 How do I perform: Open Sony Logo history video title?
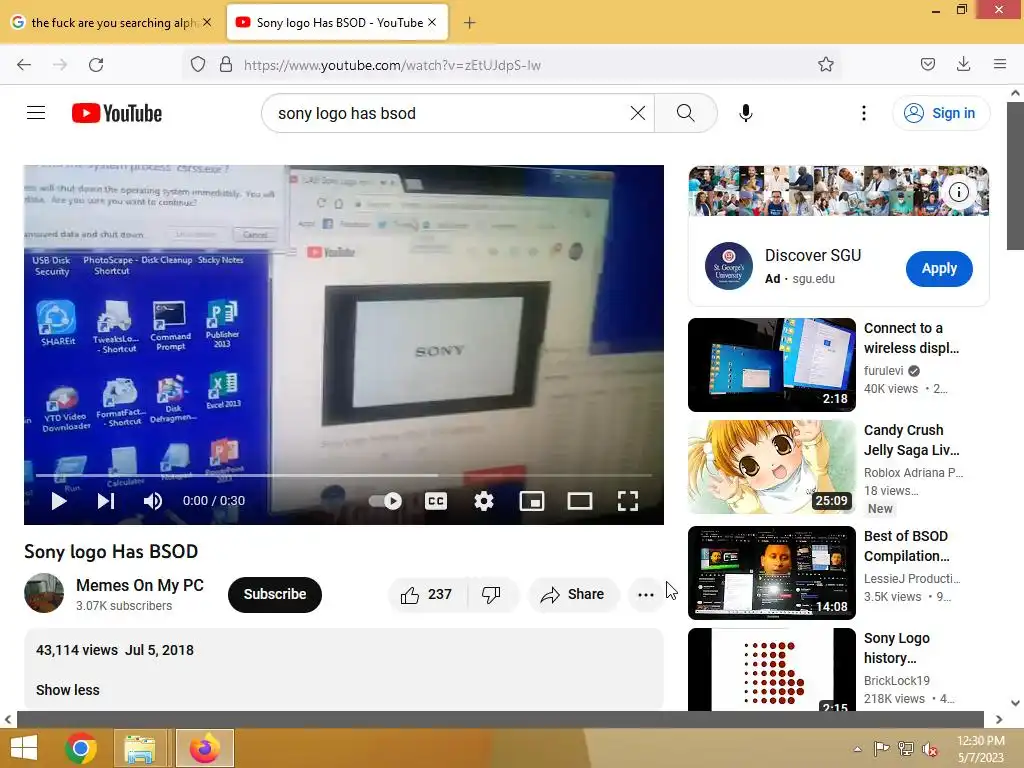point(896,648)
